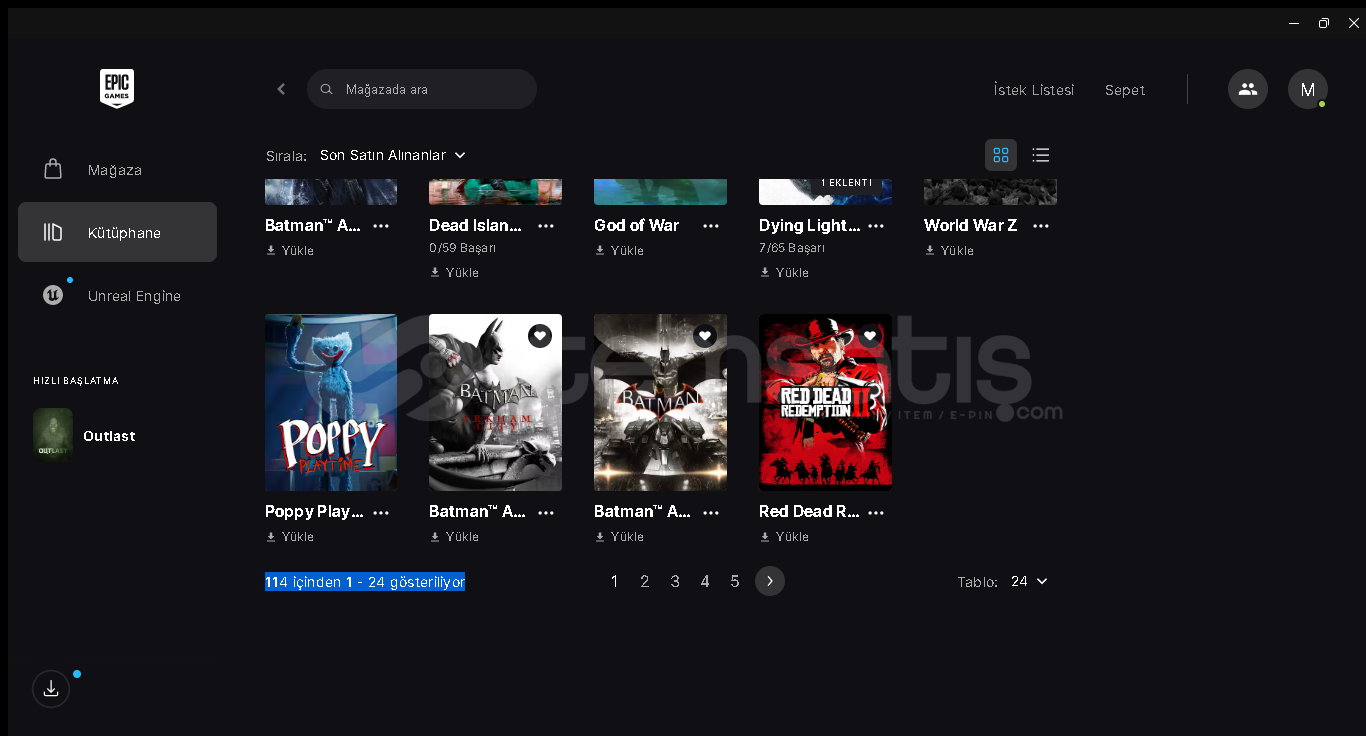The image size is (1366, 736).
Task: Launch Outlast from the quick launch icon
Action: [x=53, y=435]
